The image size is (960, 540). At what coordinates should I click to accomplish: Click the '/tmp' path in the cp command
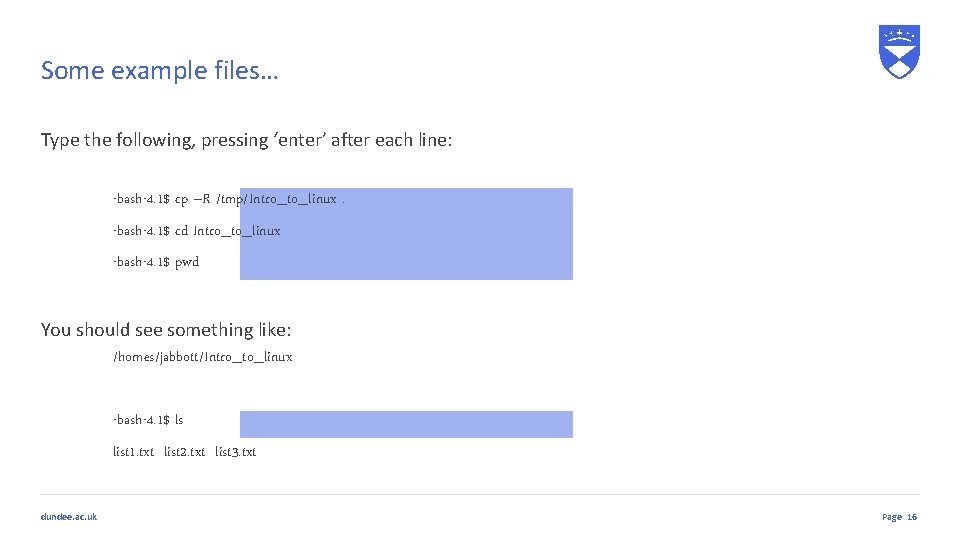pyautogui.click(x=230, y=199)
